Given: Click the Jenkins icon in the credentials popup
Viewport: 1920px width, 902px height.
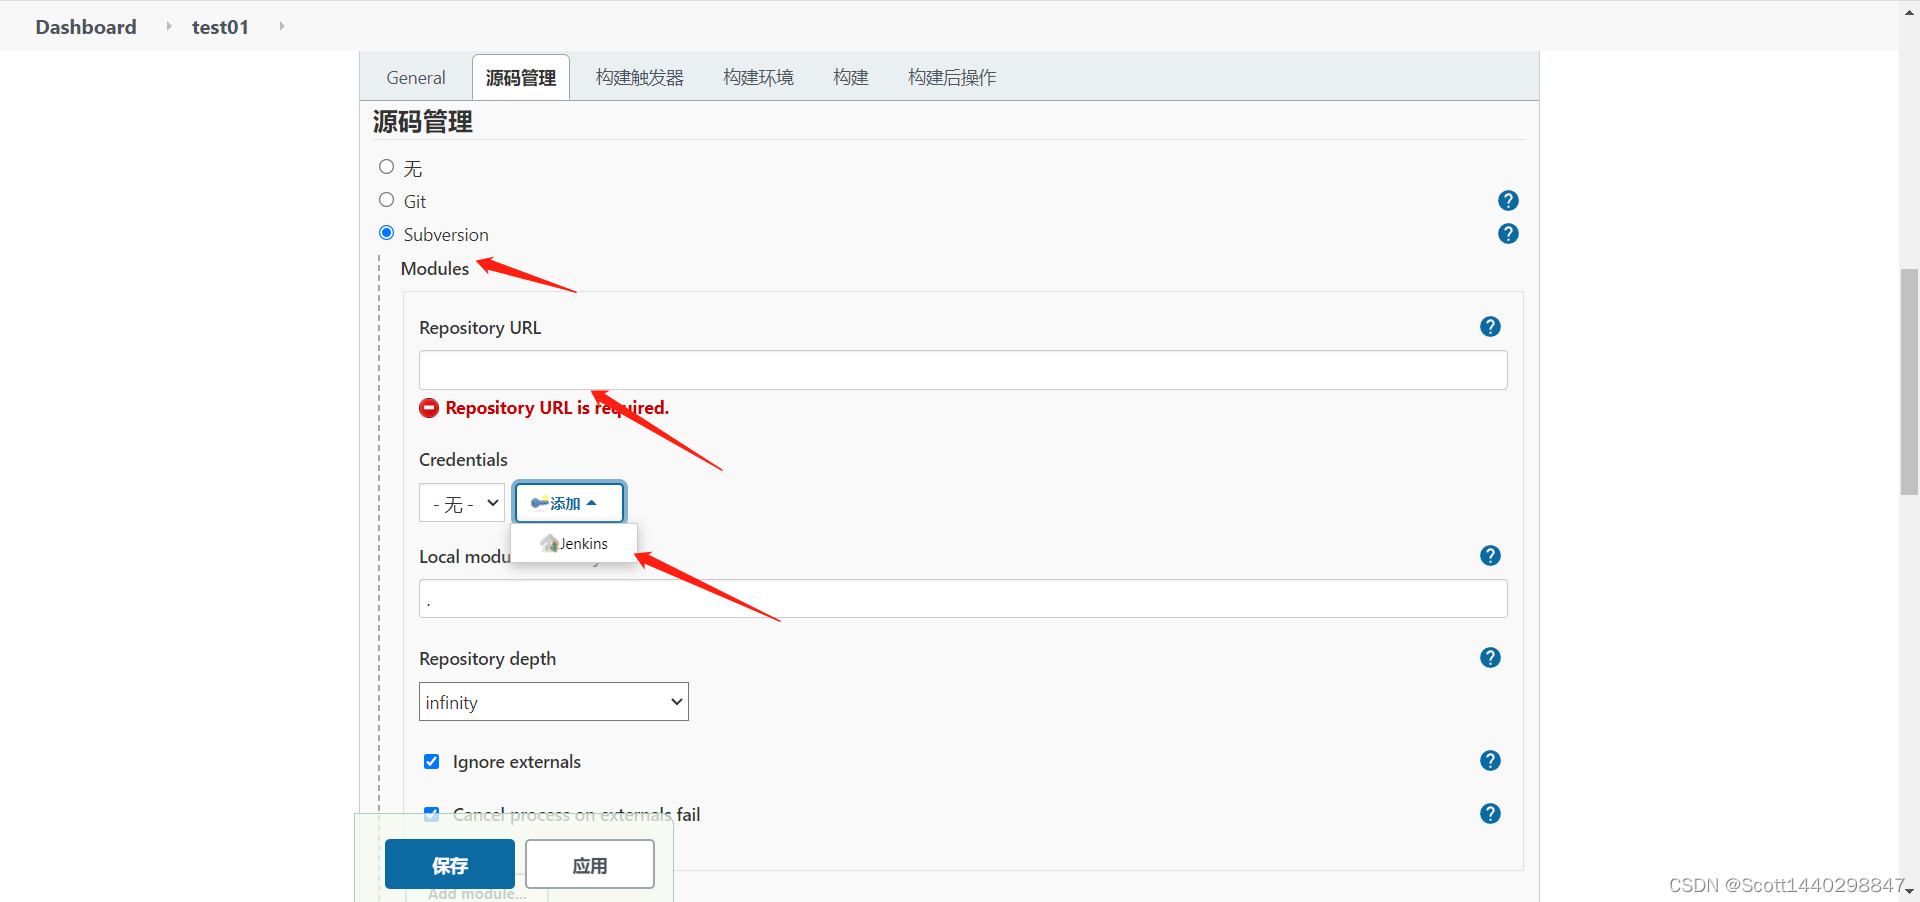Looking at the screenshot, I should pos(550,543).
